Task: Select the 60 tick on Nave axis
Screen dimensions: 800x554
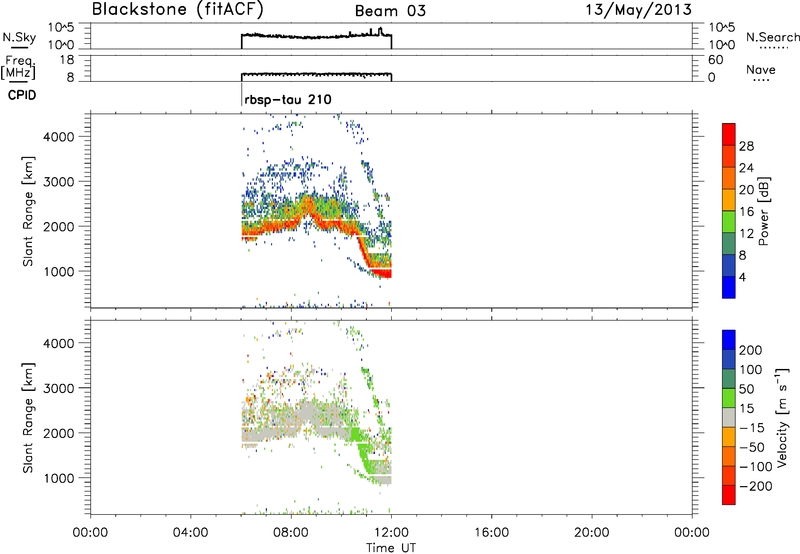Action: tap(715, 60)
